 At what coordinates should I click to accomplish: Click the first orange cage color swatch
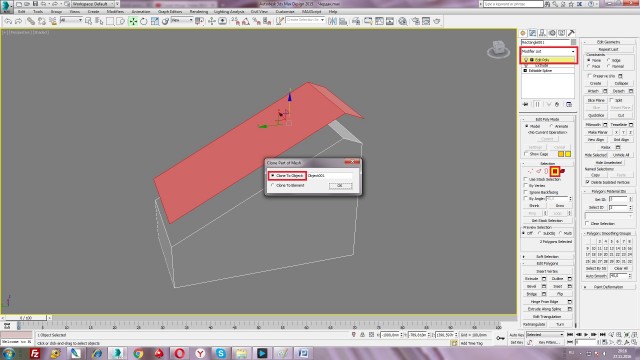coord(561,154)
